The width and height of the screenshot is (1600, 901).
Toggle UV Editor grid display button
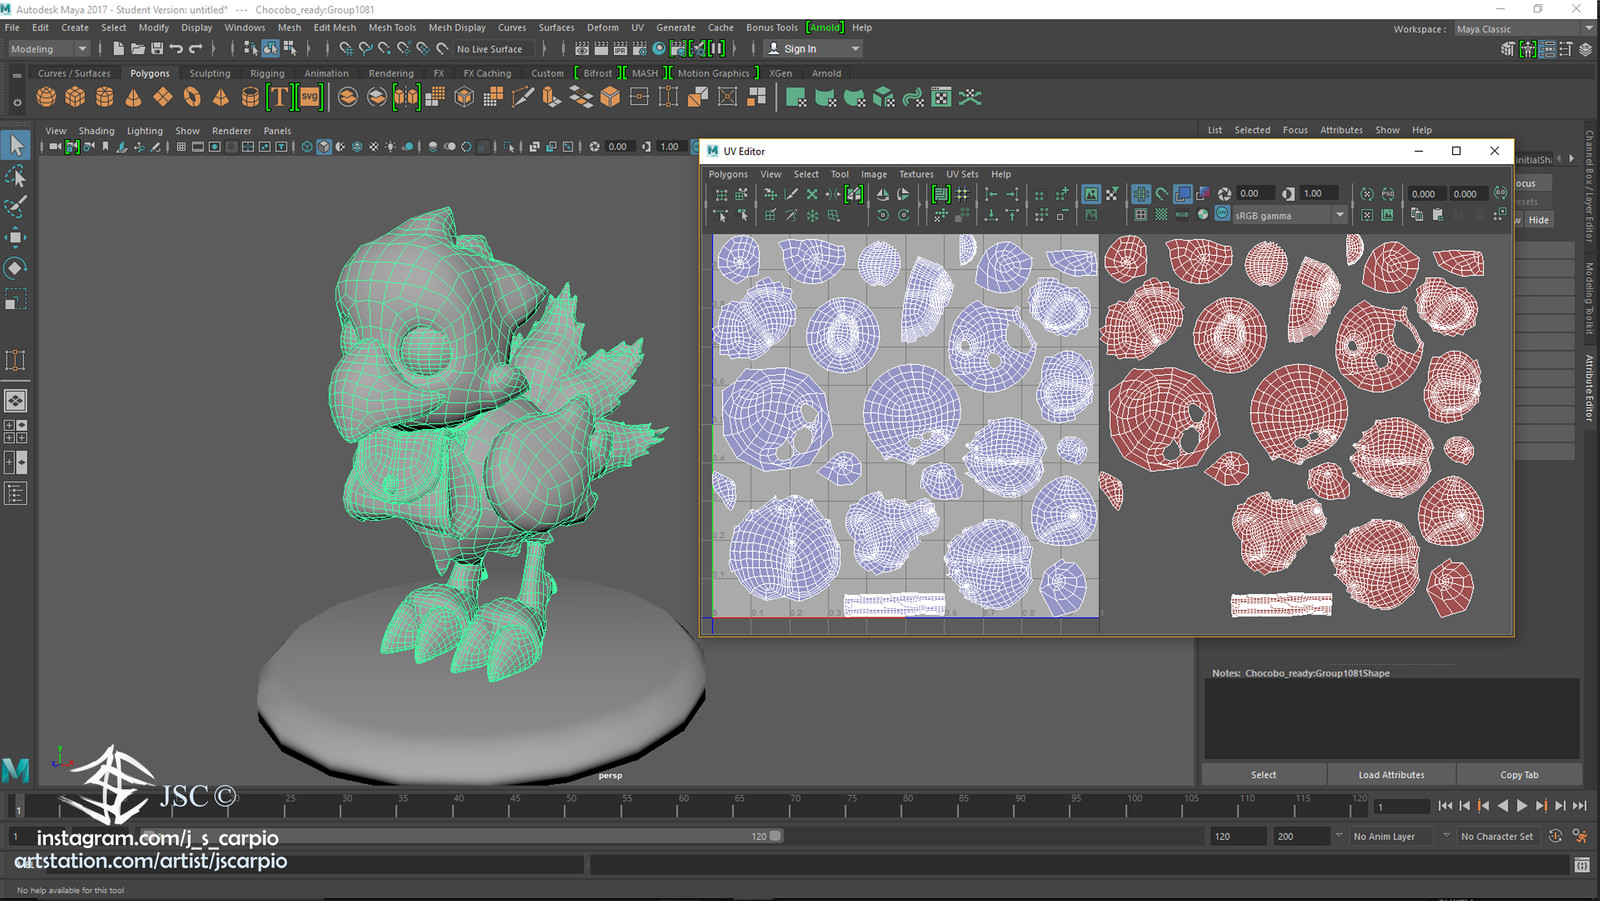(1141, 194)
